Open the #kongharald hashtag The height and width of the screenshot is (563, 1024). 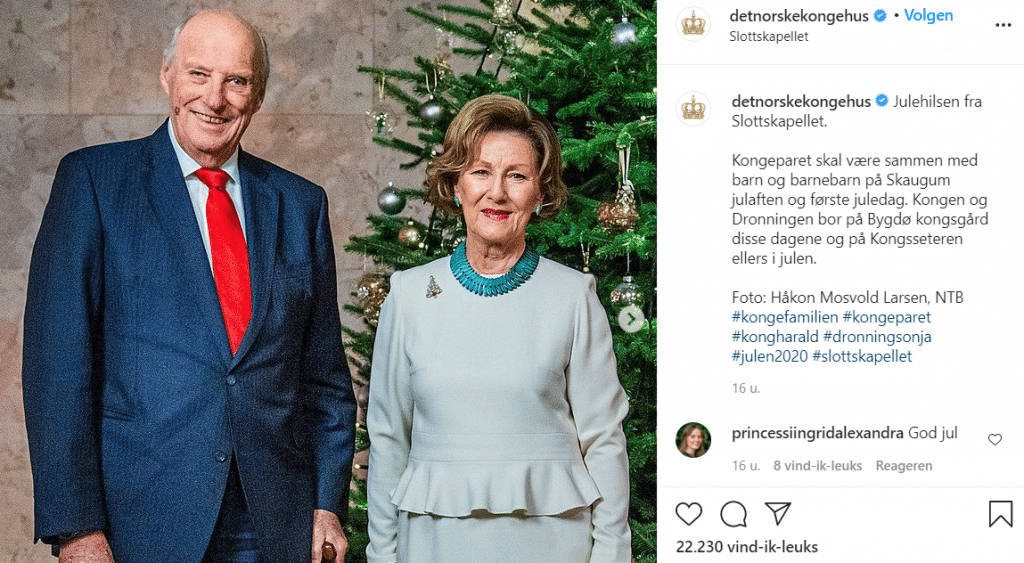(775, 337)
